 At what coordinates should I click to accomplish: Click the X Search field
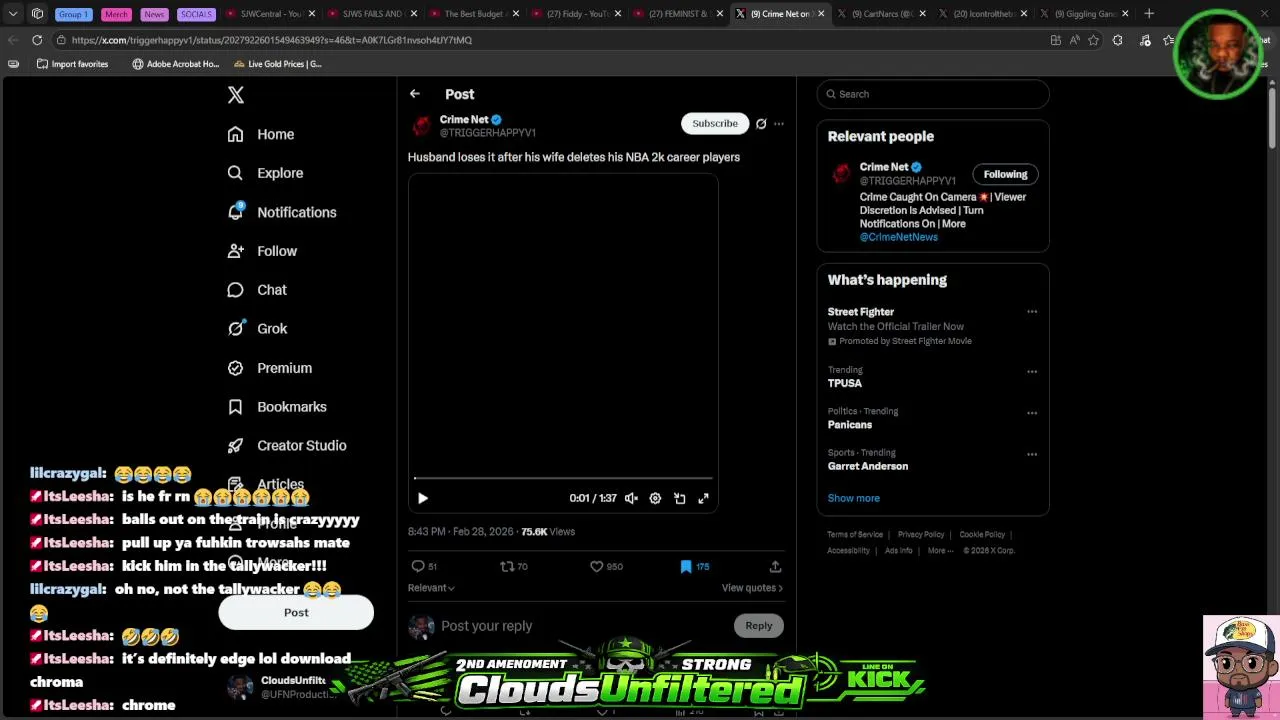tap(933, 94)
